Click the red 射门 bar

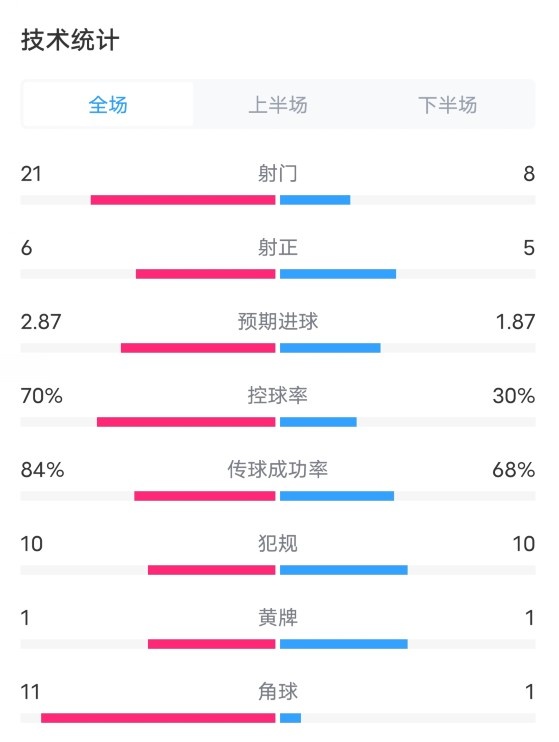183,200
